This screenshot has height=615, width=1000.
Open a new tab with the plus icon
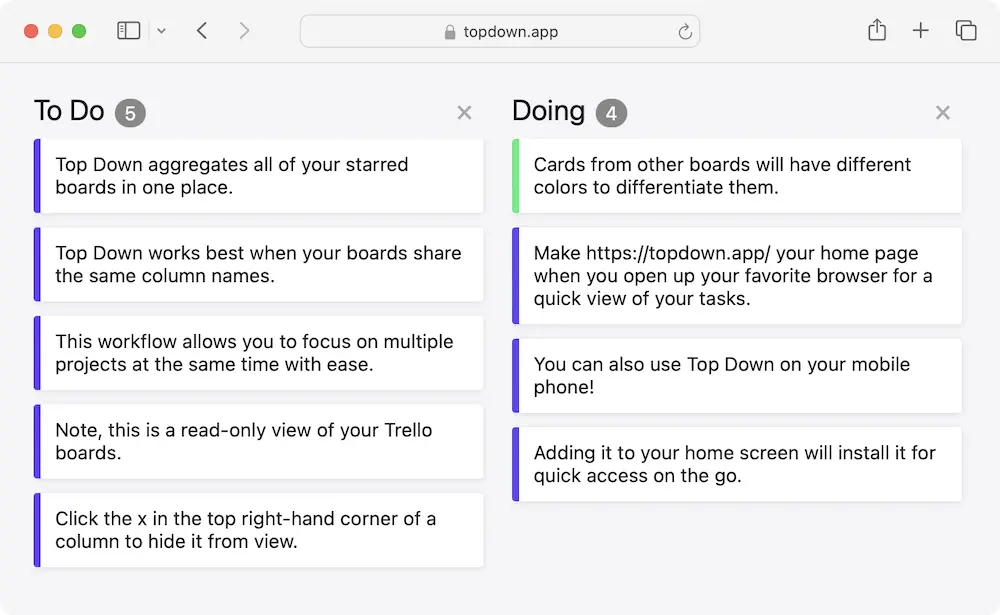(x=920, y=30)
